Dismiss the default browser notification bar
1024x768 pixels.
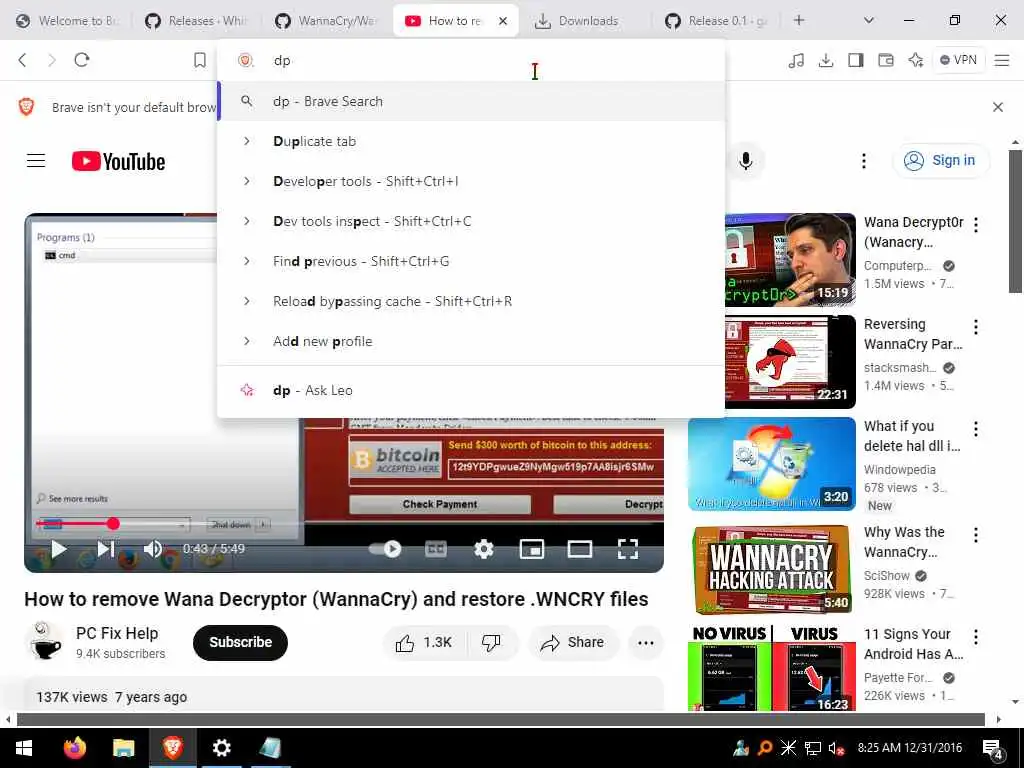[x=998, y=107]
